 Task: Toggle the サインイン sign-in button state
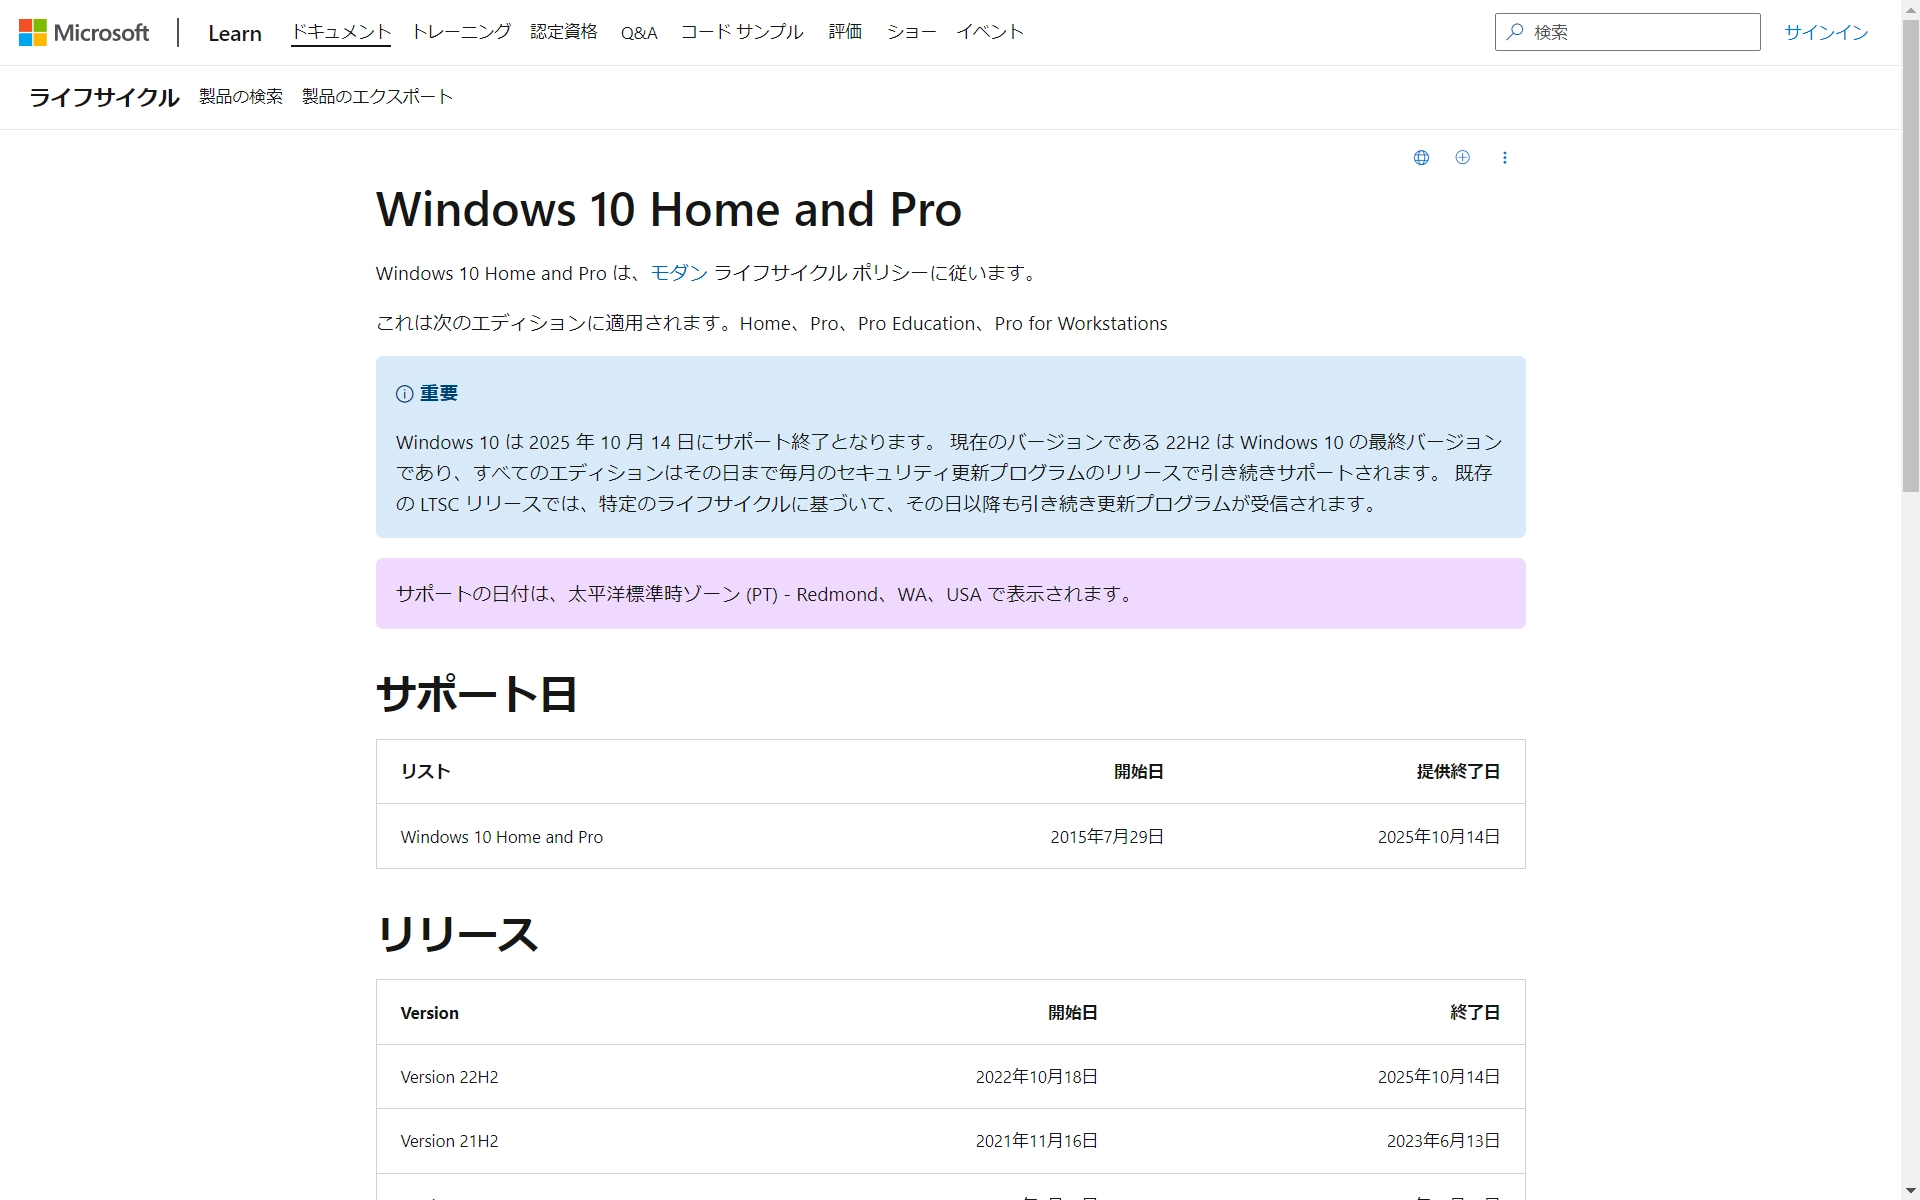[1827, 30]
